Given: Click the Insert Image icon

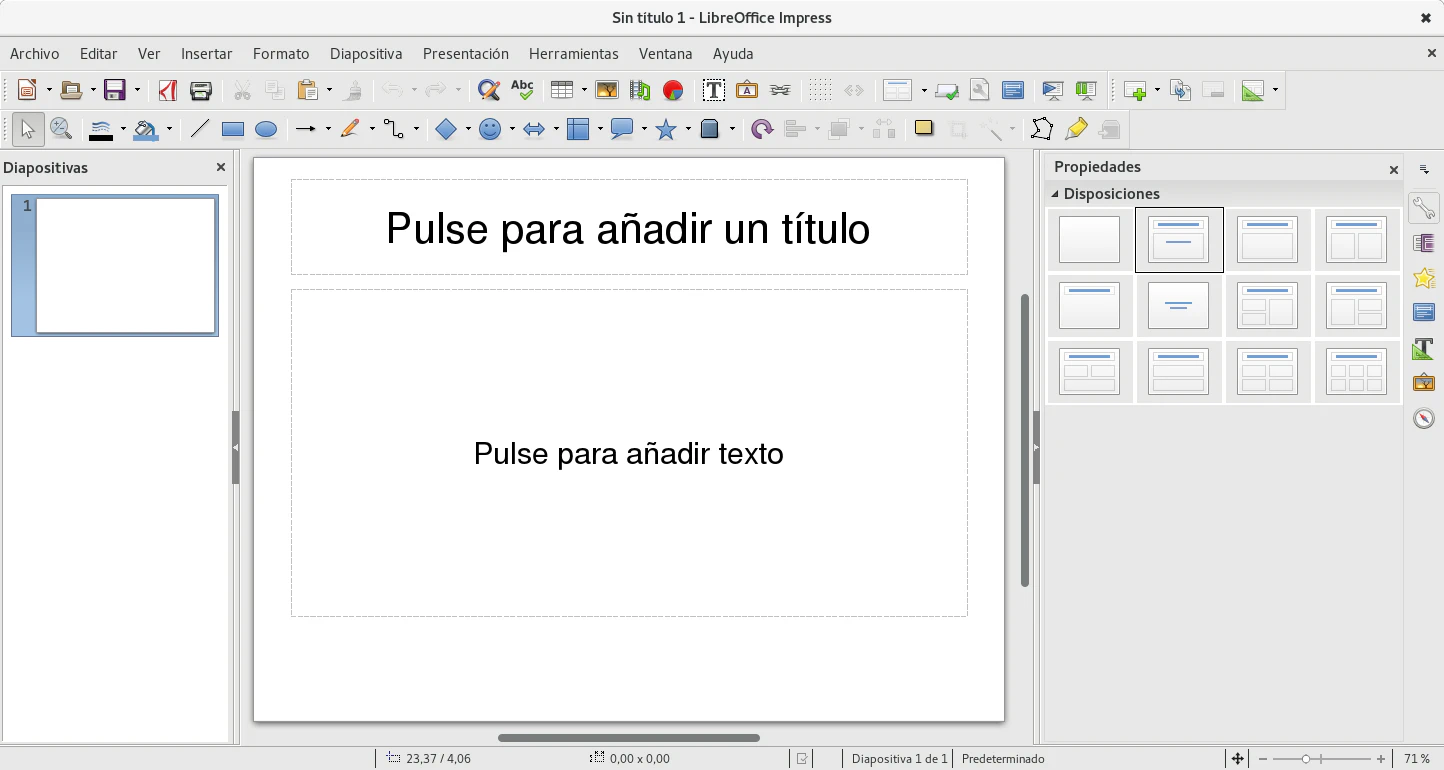Looking at the screenshot, I should pos(606,91).
